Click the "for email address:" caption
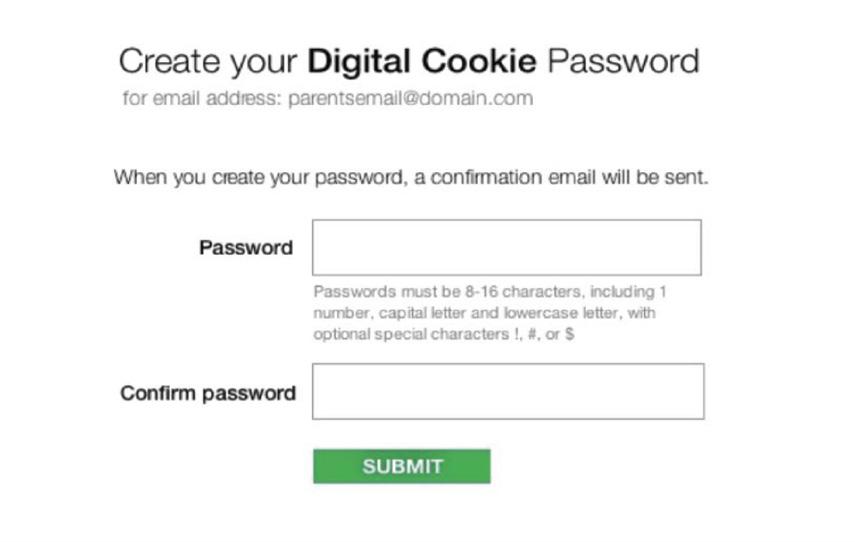The image size is (855, 542). point(203,98)
